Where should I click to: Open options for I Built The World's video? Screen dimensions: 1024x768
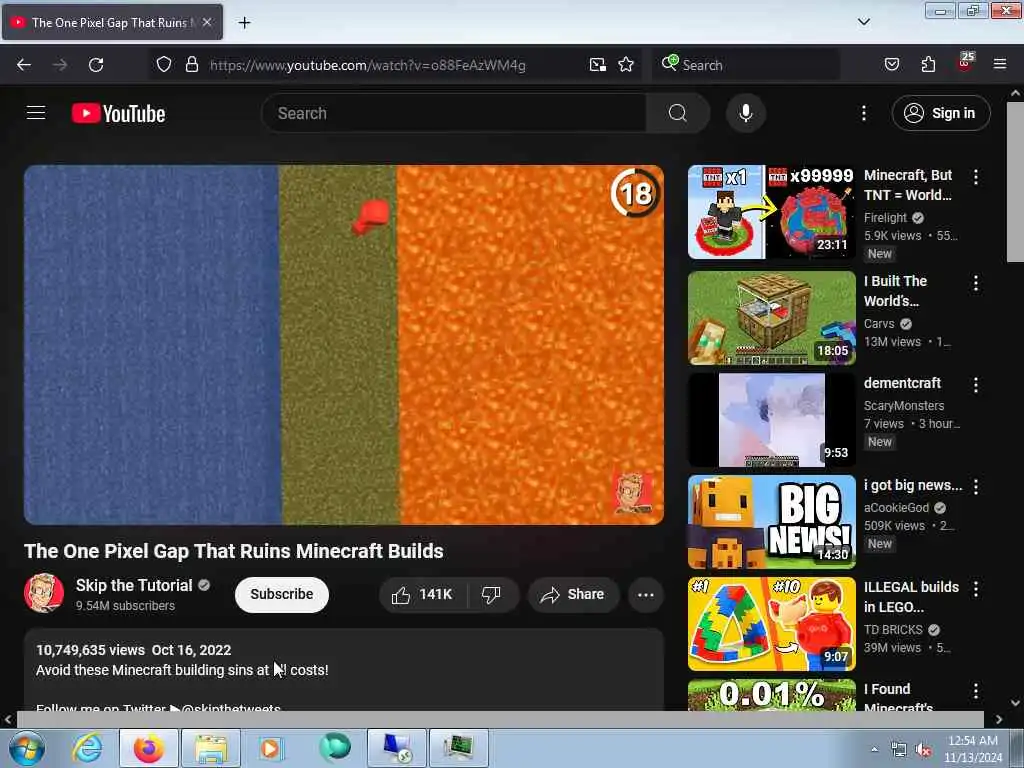pos(975,283)
